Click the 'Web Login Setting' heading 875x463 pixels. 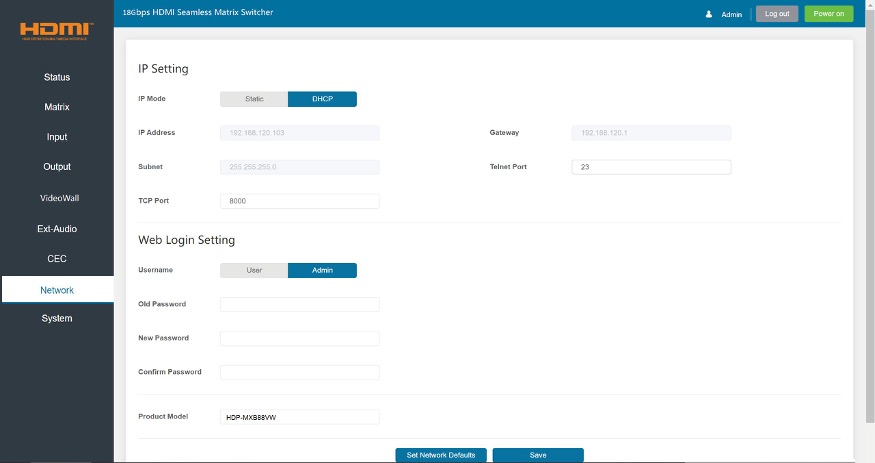pyautogui.click(x=186, y=240)
